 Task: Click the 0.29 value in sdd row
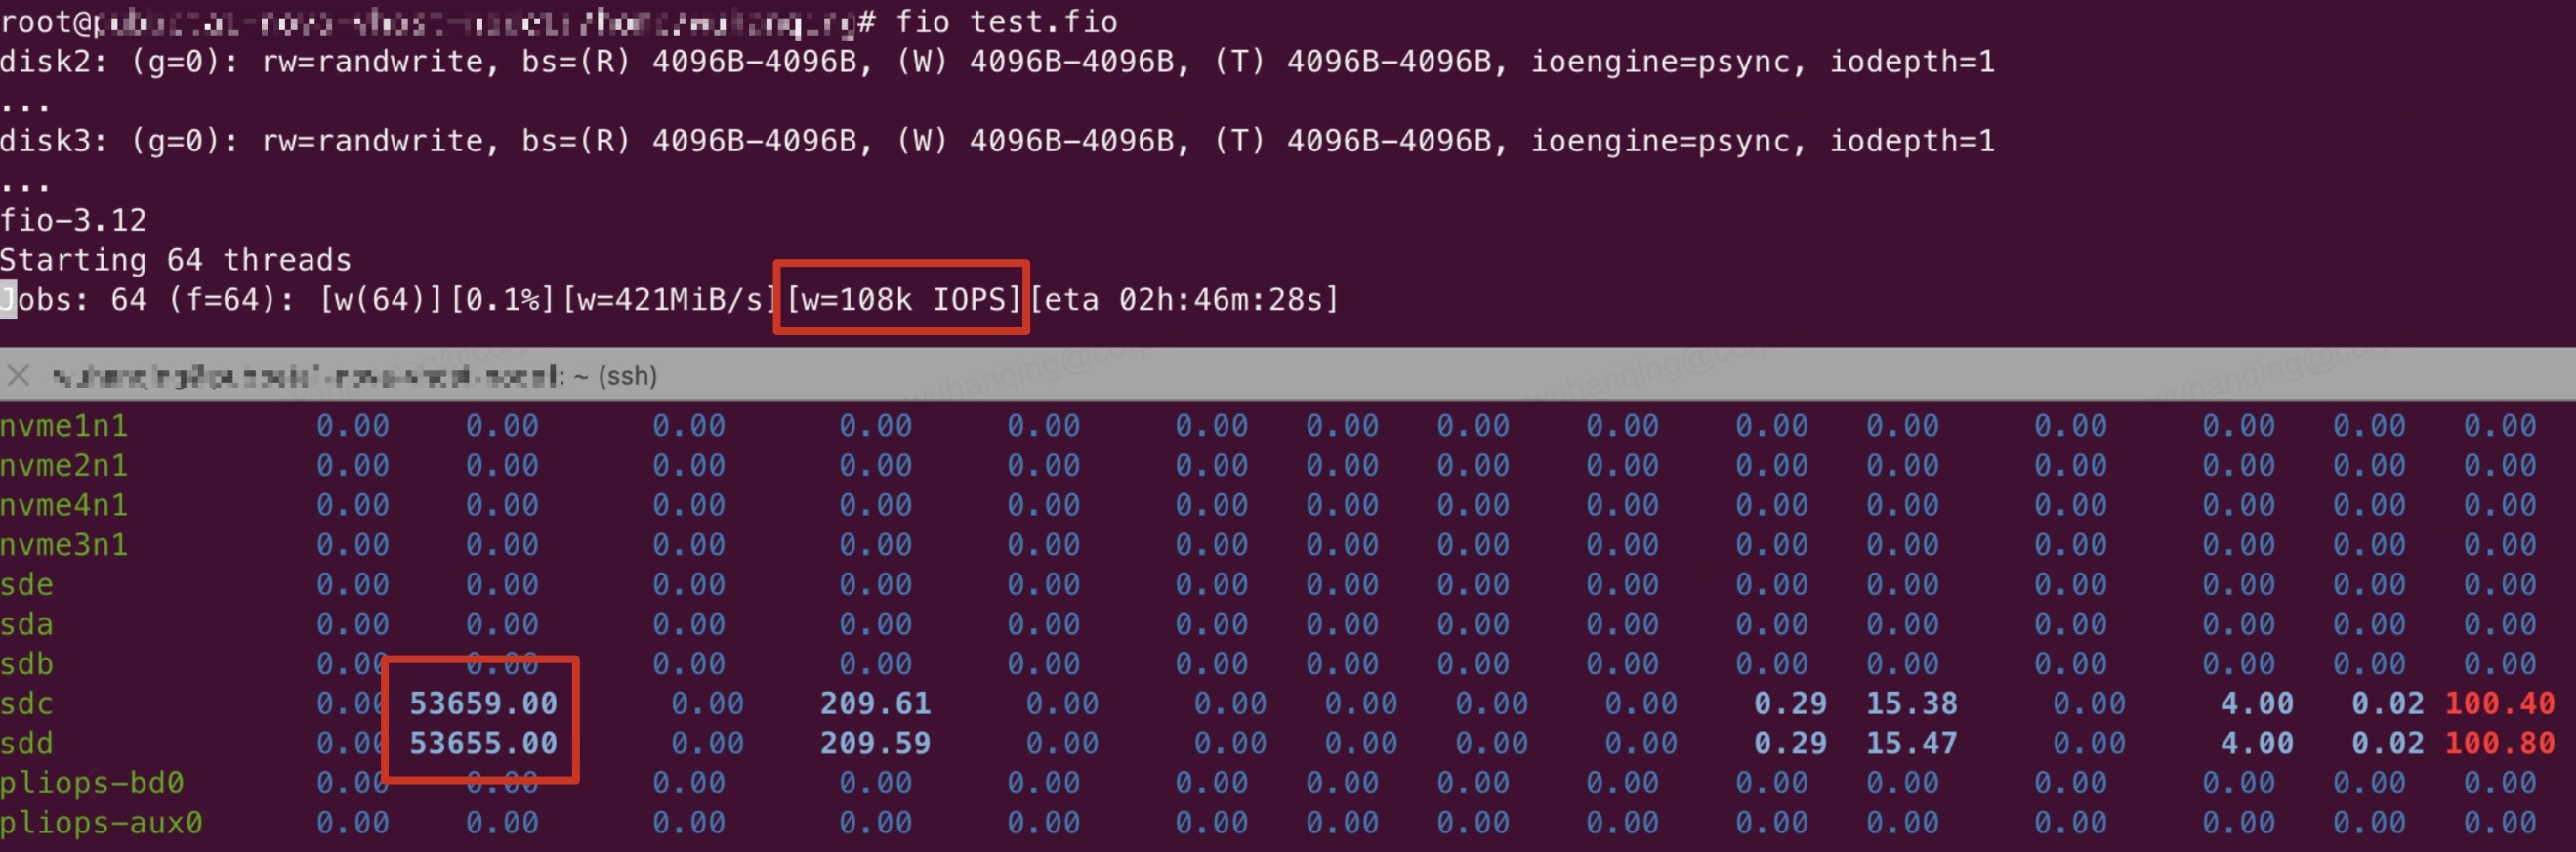coord(1790,744)
